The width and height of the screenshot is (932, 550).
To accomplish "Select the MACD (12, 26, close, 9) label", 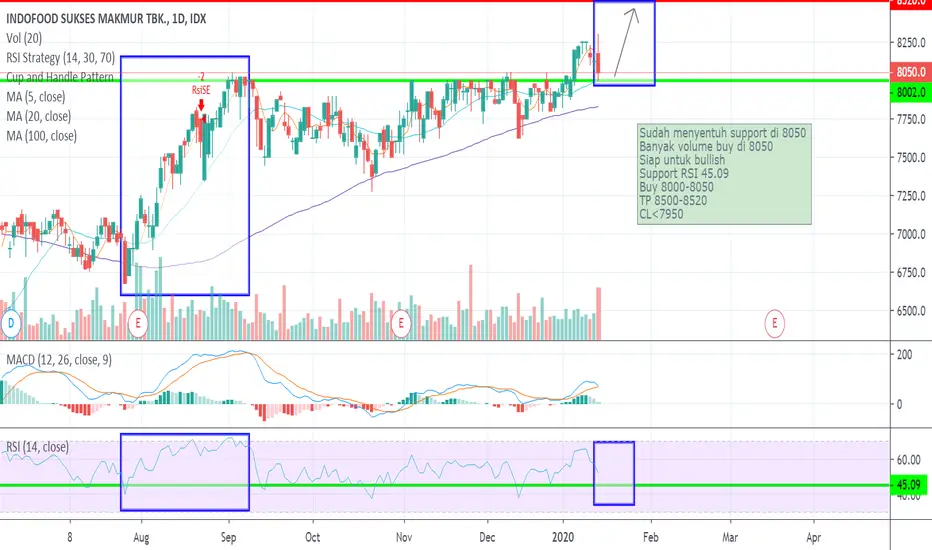I will point(59,360).
